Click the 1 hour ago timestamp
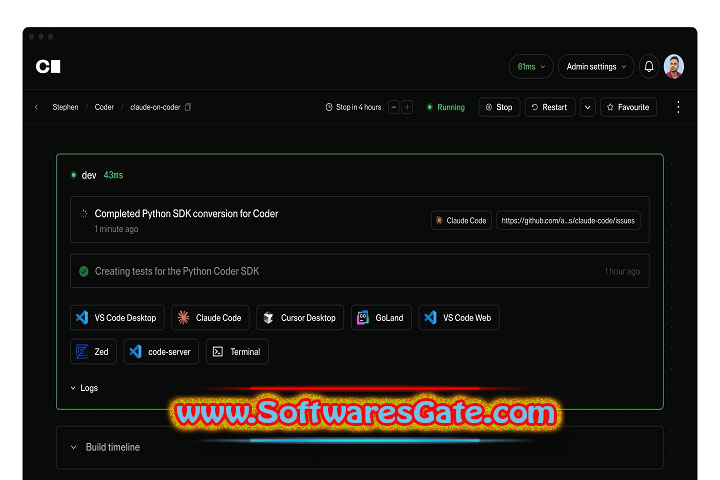Image resolution: width=720 pixels, height=480 pixels. click(x=622, y=271)
